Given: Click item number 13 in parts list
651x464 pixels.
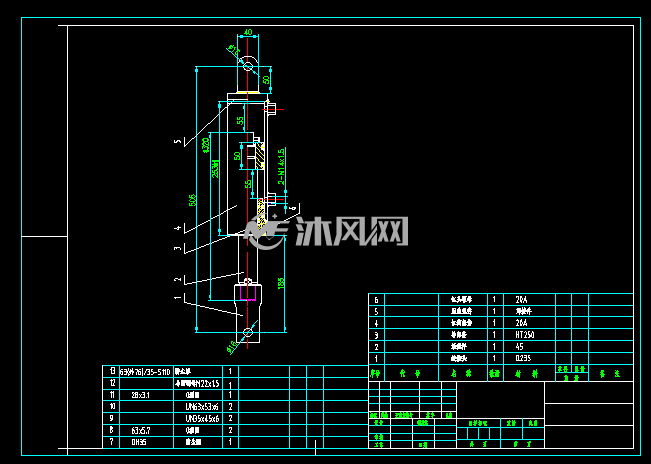Looking at the screenshot, I should pyautogui.click(x=112, y=371).
